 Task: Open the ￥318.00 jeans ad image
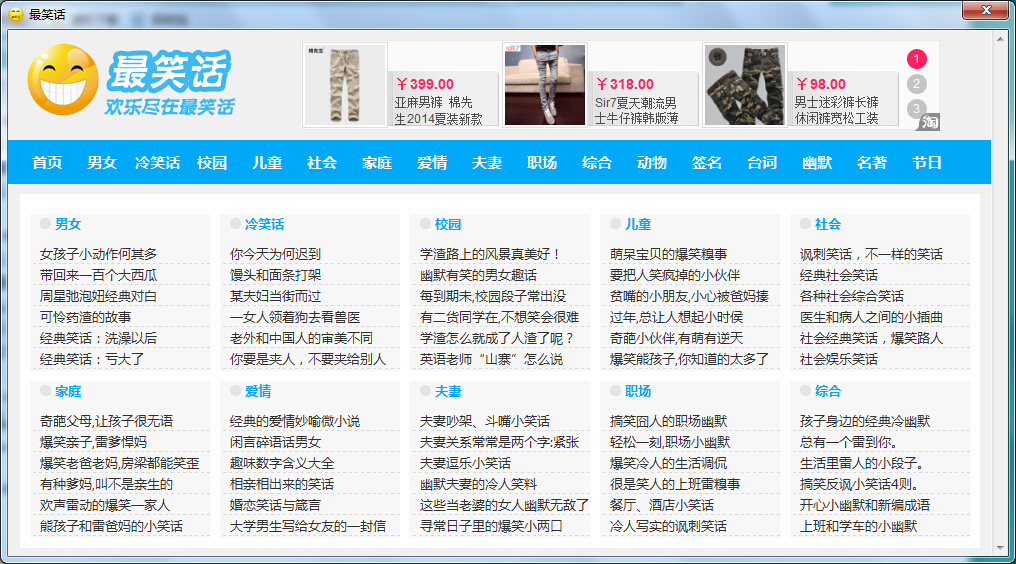point(545,85)
